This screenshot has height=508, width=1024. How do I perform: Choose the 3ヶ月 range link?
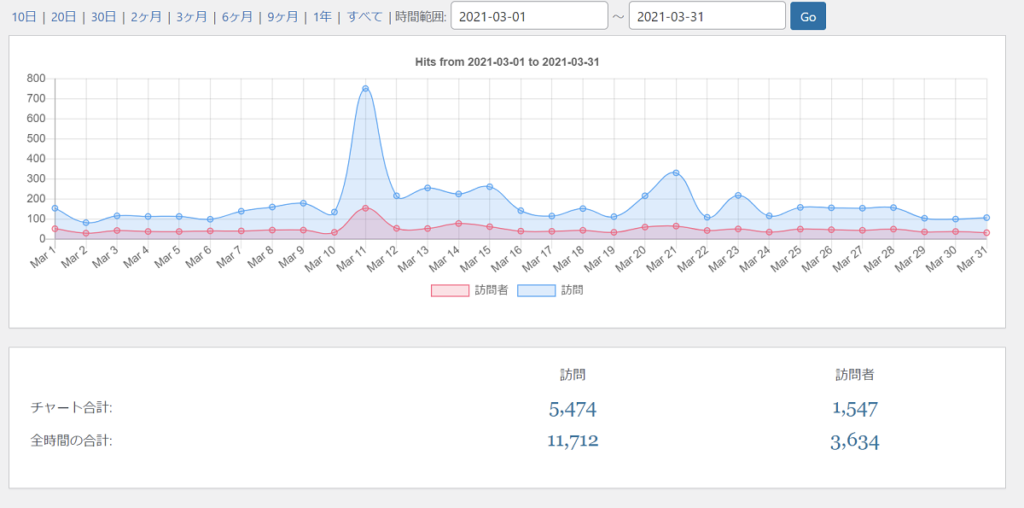tap(191, 17)
